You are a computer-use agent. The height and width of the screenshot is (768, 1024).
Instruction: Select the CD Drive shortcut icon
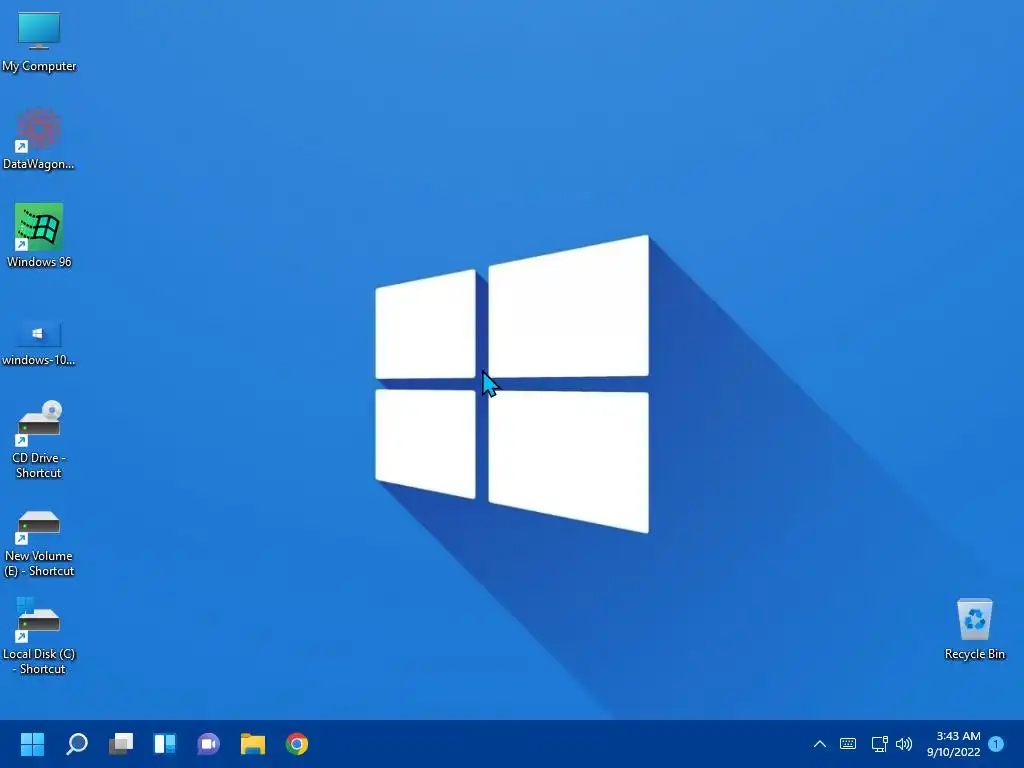[x=39, y=422]
